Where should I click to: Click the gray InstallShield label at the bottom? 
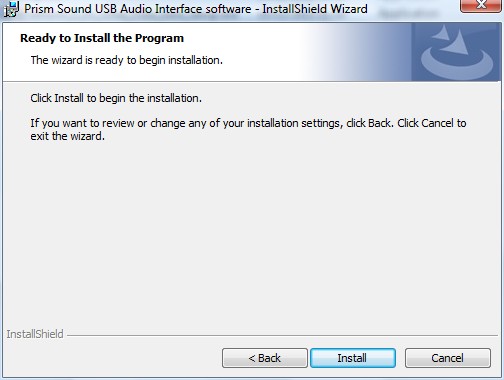tap(35, 334)
